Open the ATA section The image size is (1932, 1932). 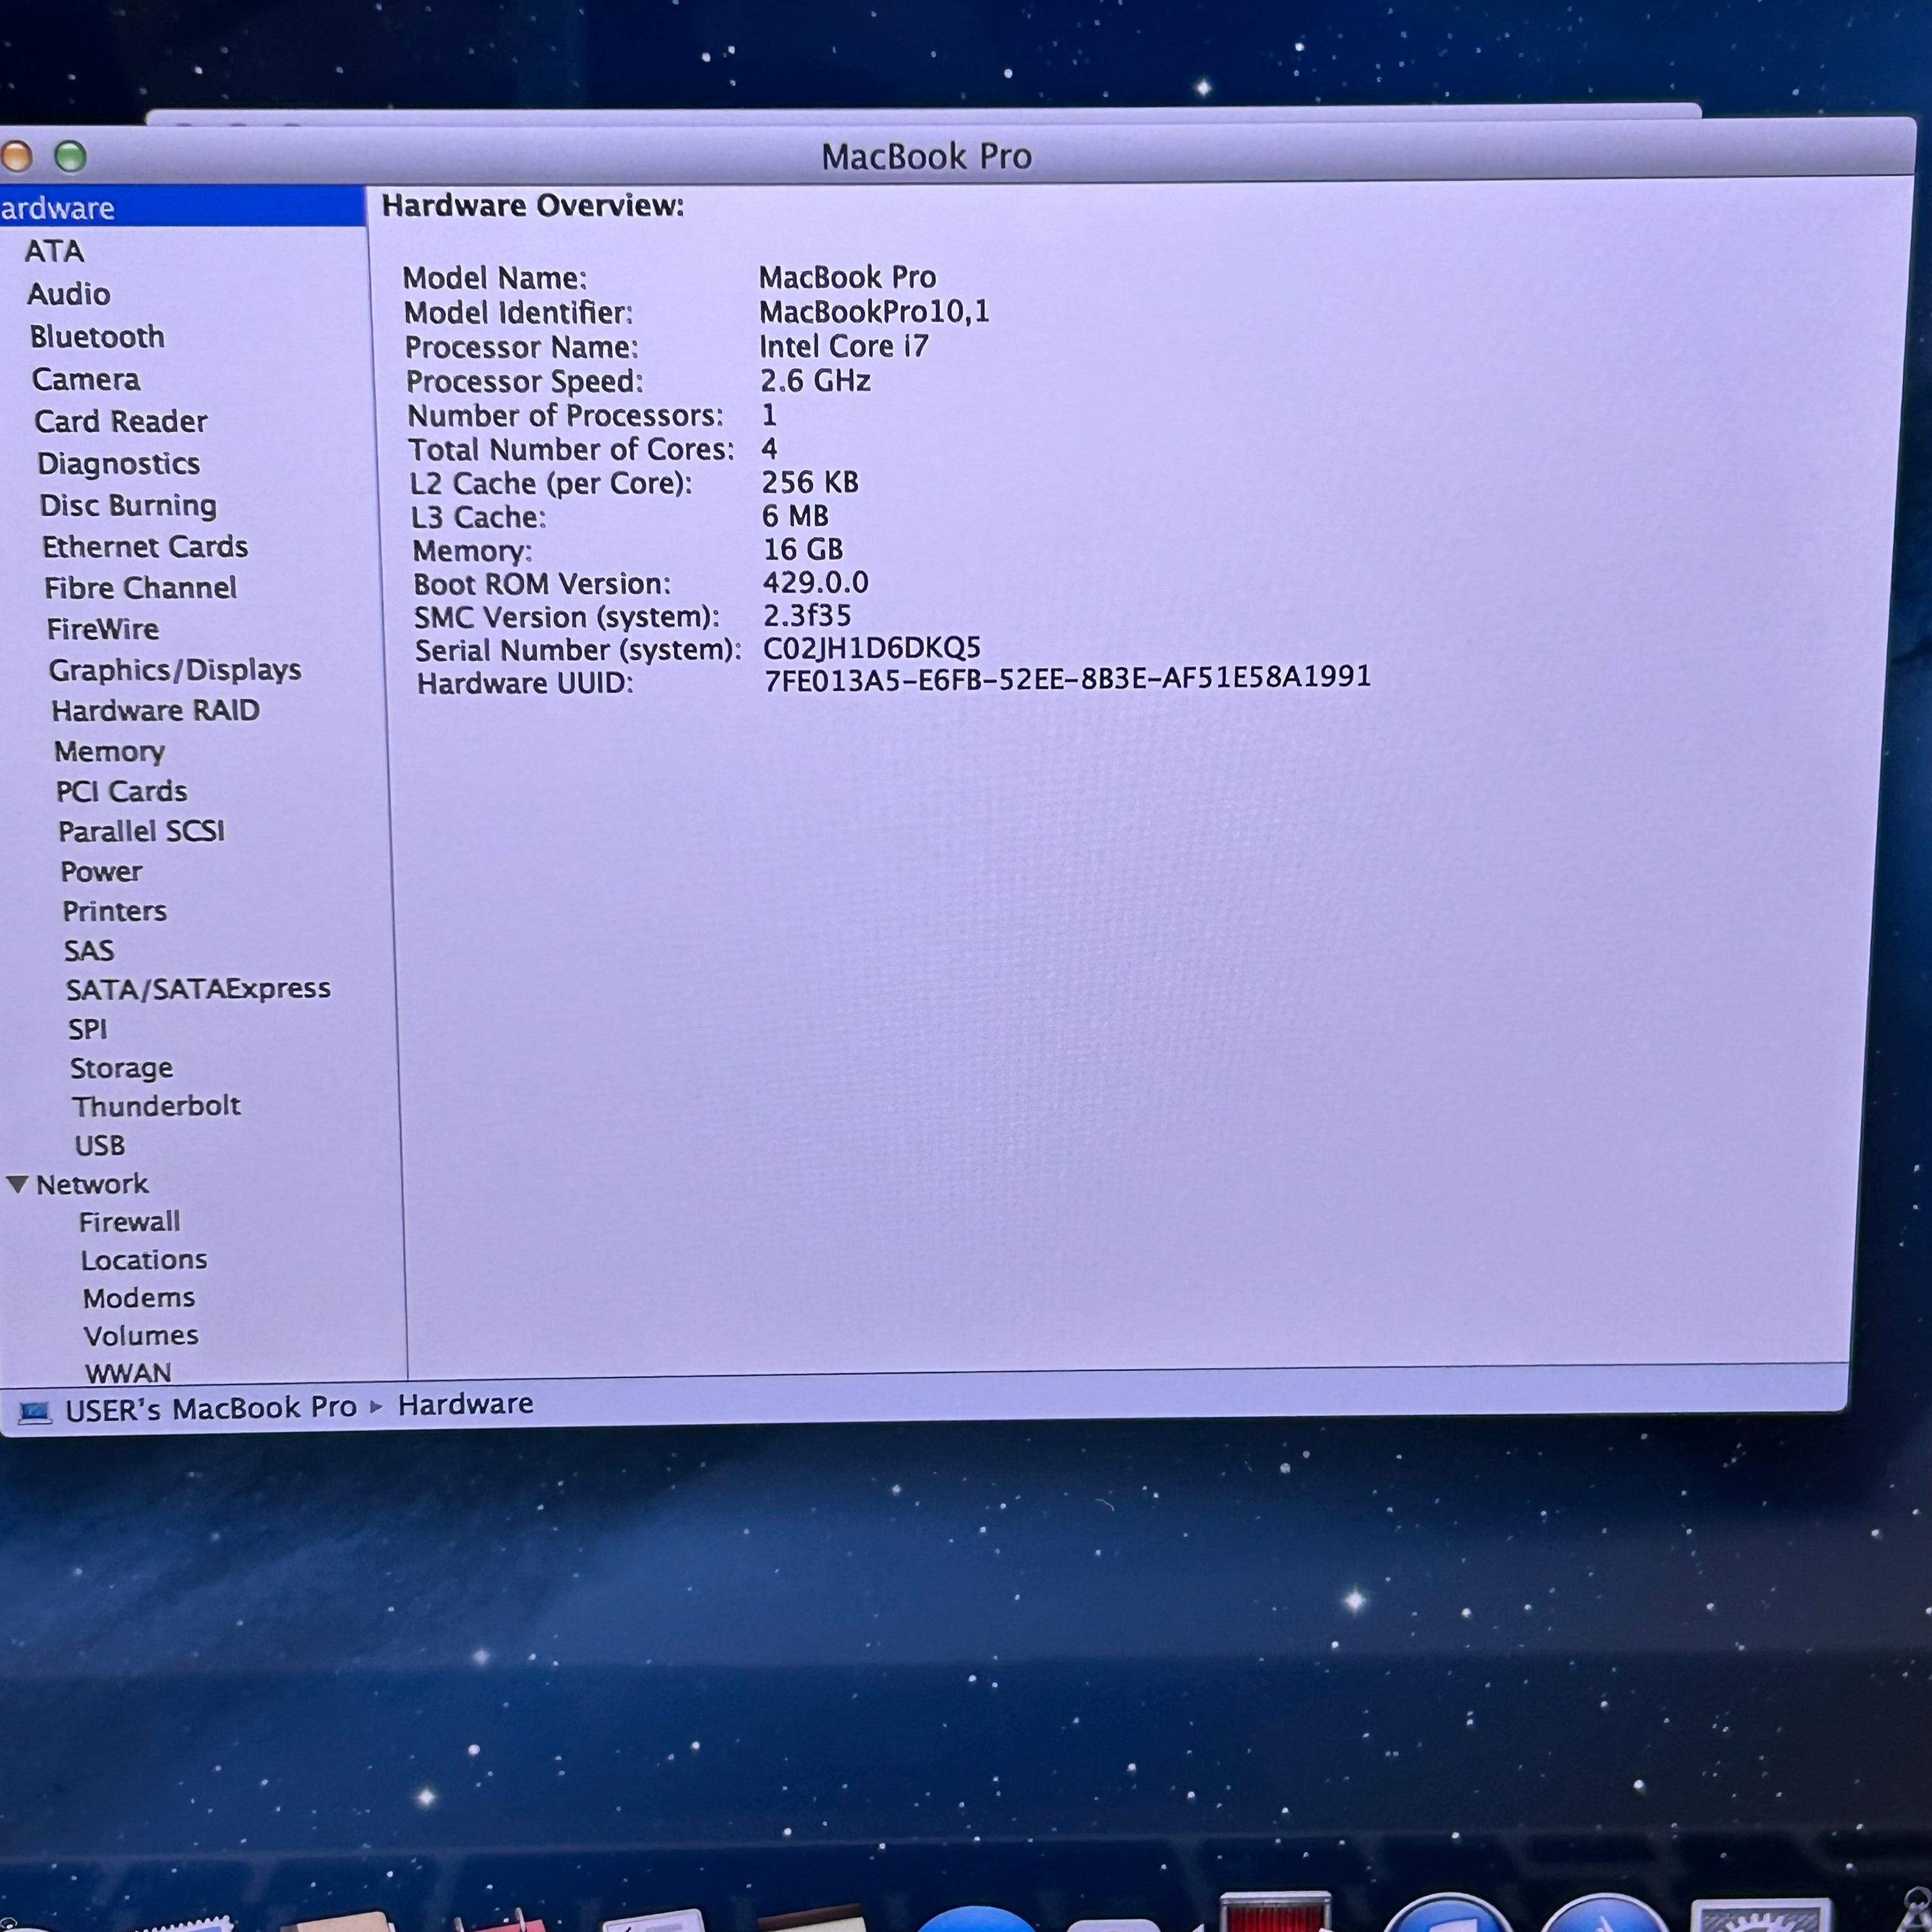pyautogui.click(x=54, y=251)
